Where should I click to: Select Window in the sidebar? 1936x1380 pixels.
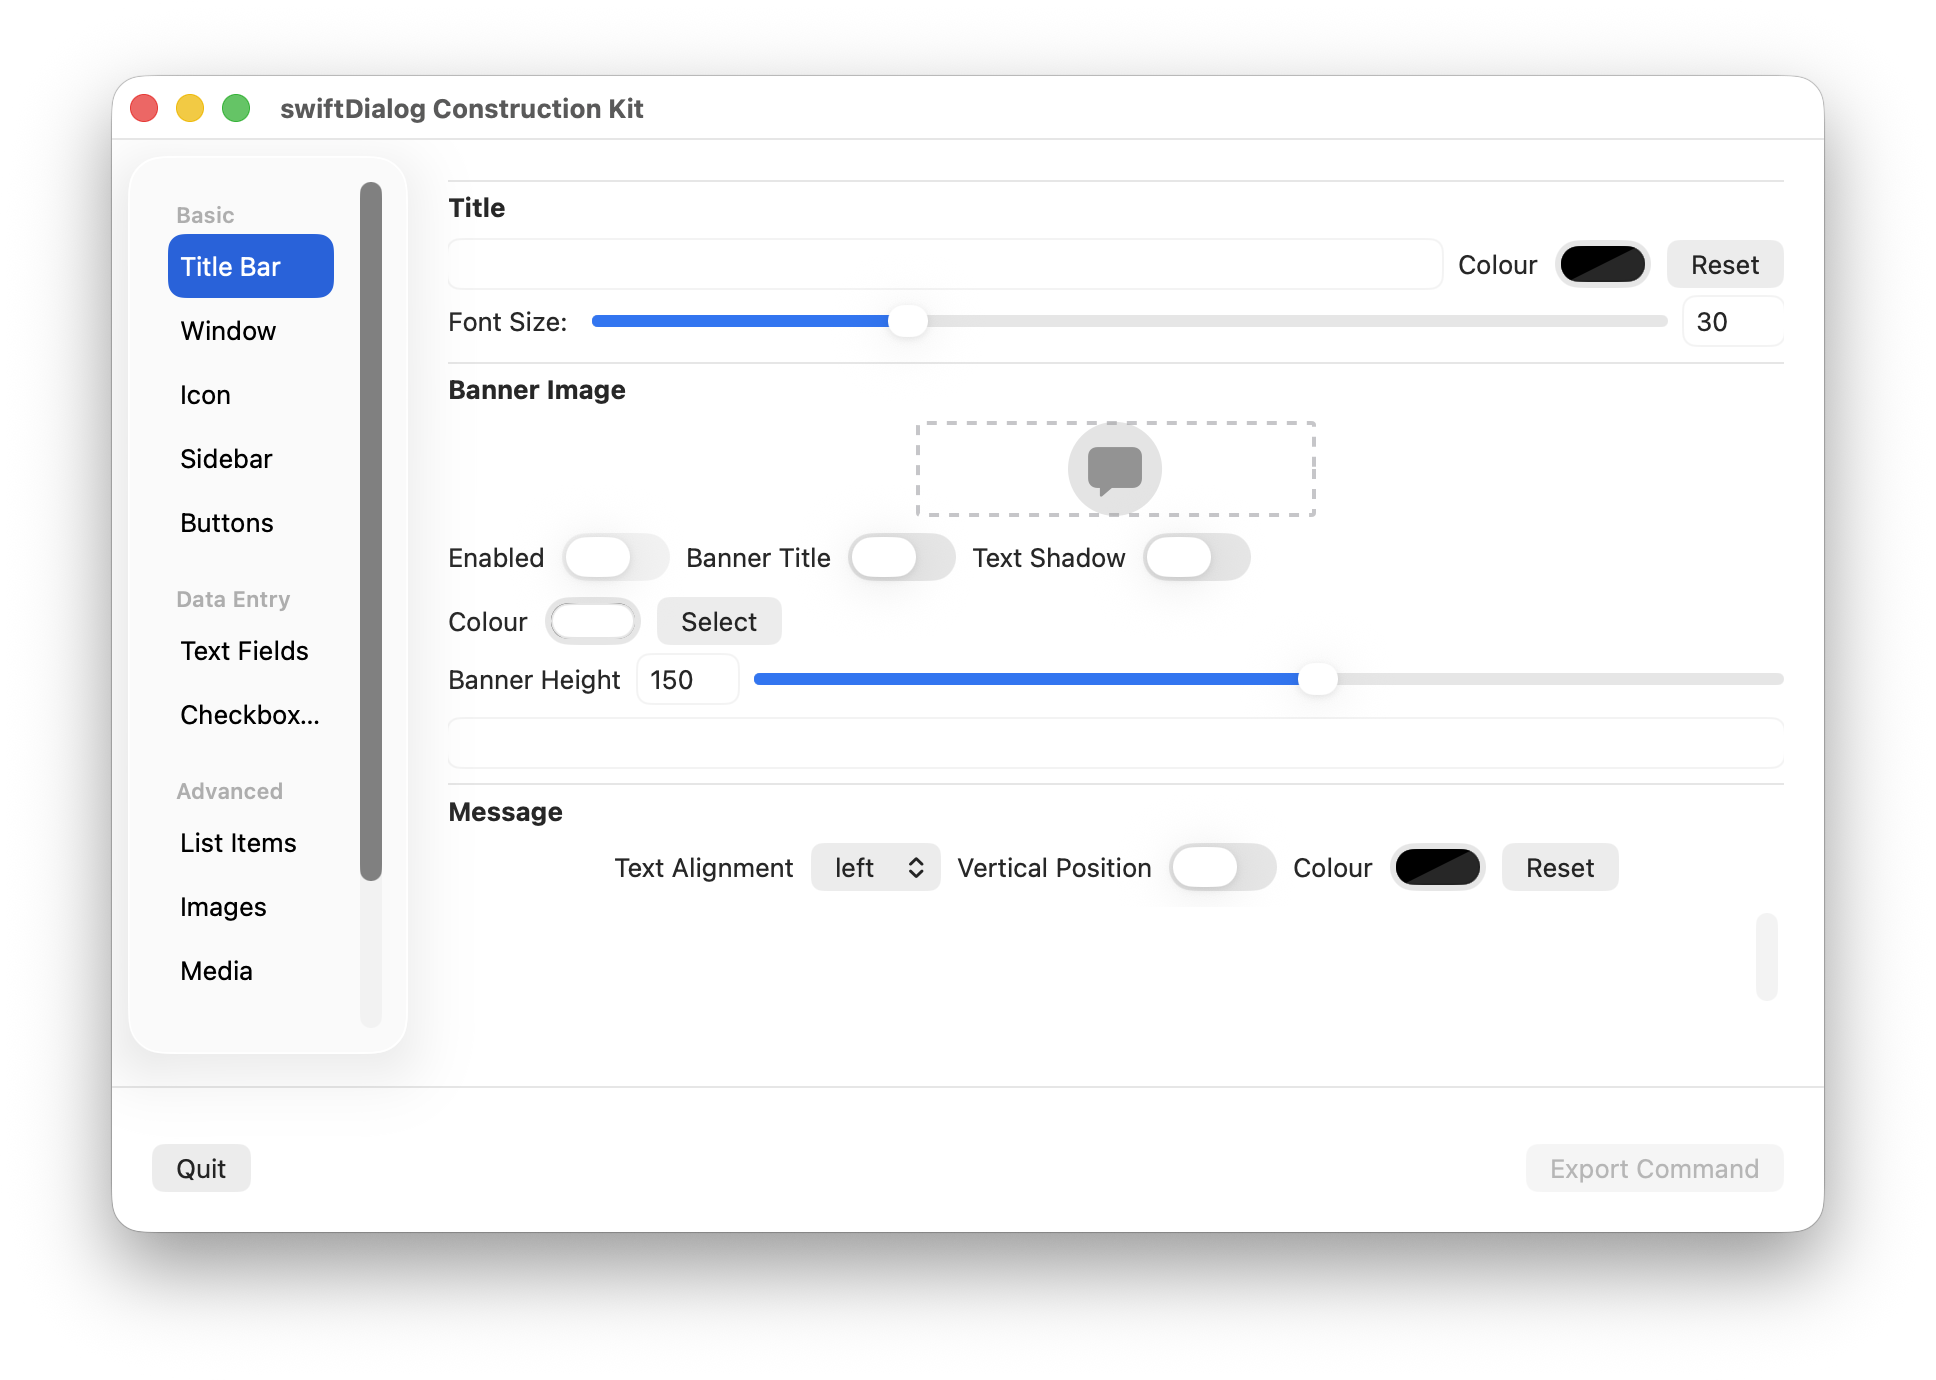click(x=228, y=331)
